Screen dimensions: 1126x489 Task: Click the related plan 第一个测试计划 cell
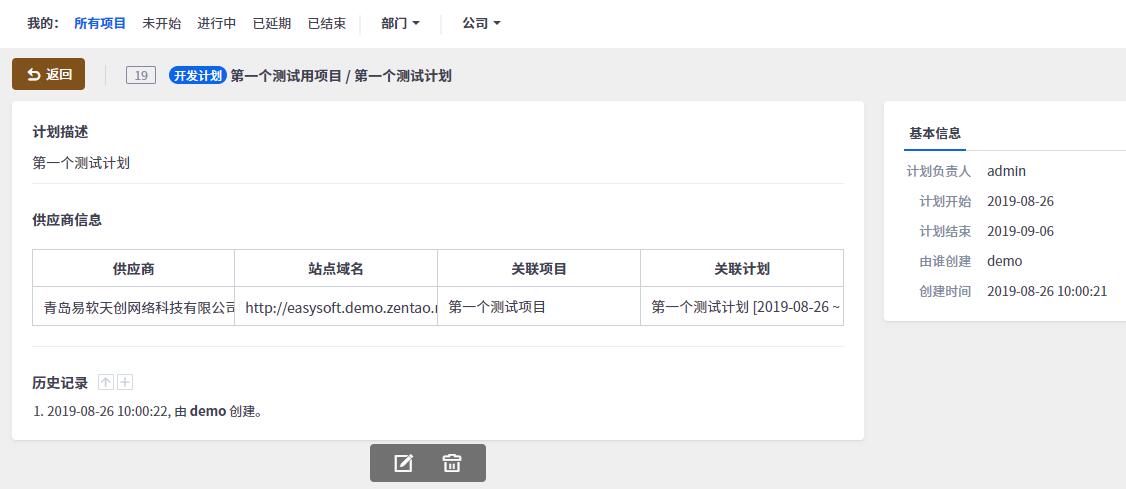pyautogui.click(x=741, y=307)
